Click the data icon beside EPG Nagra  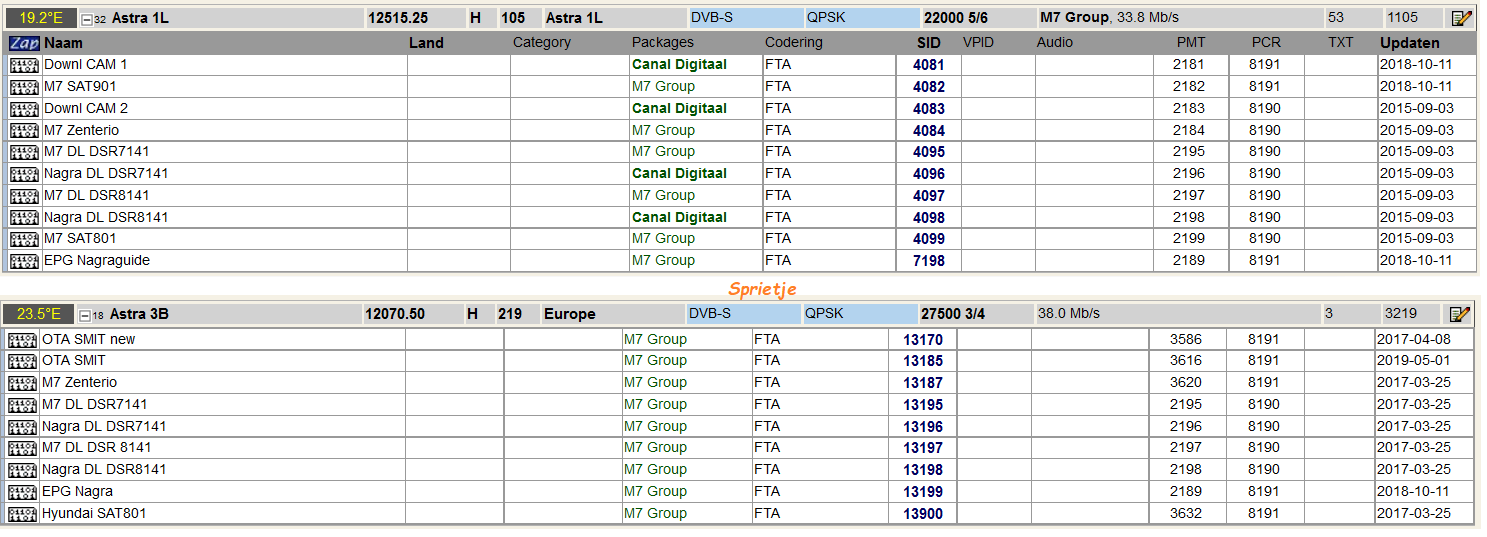coord(22,492)
